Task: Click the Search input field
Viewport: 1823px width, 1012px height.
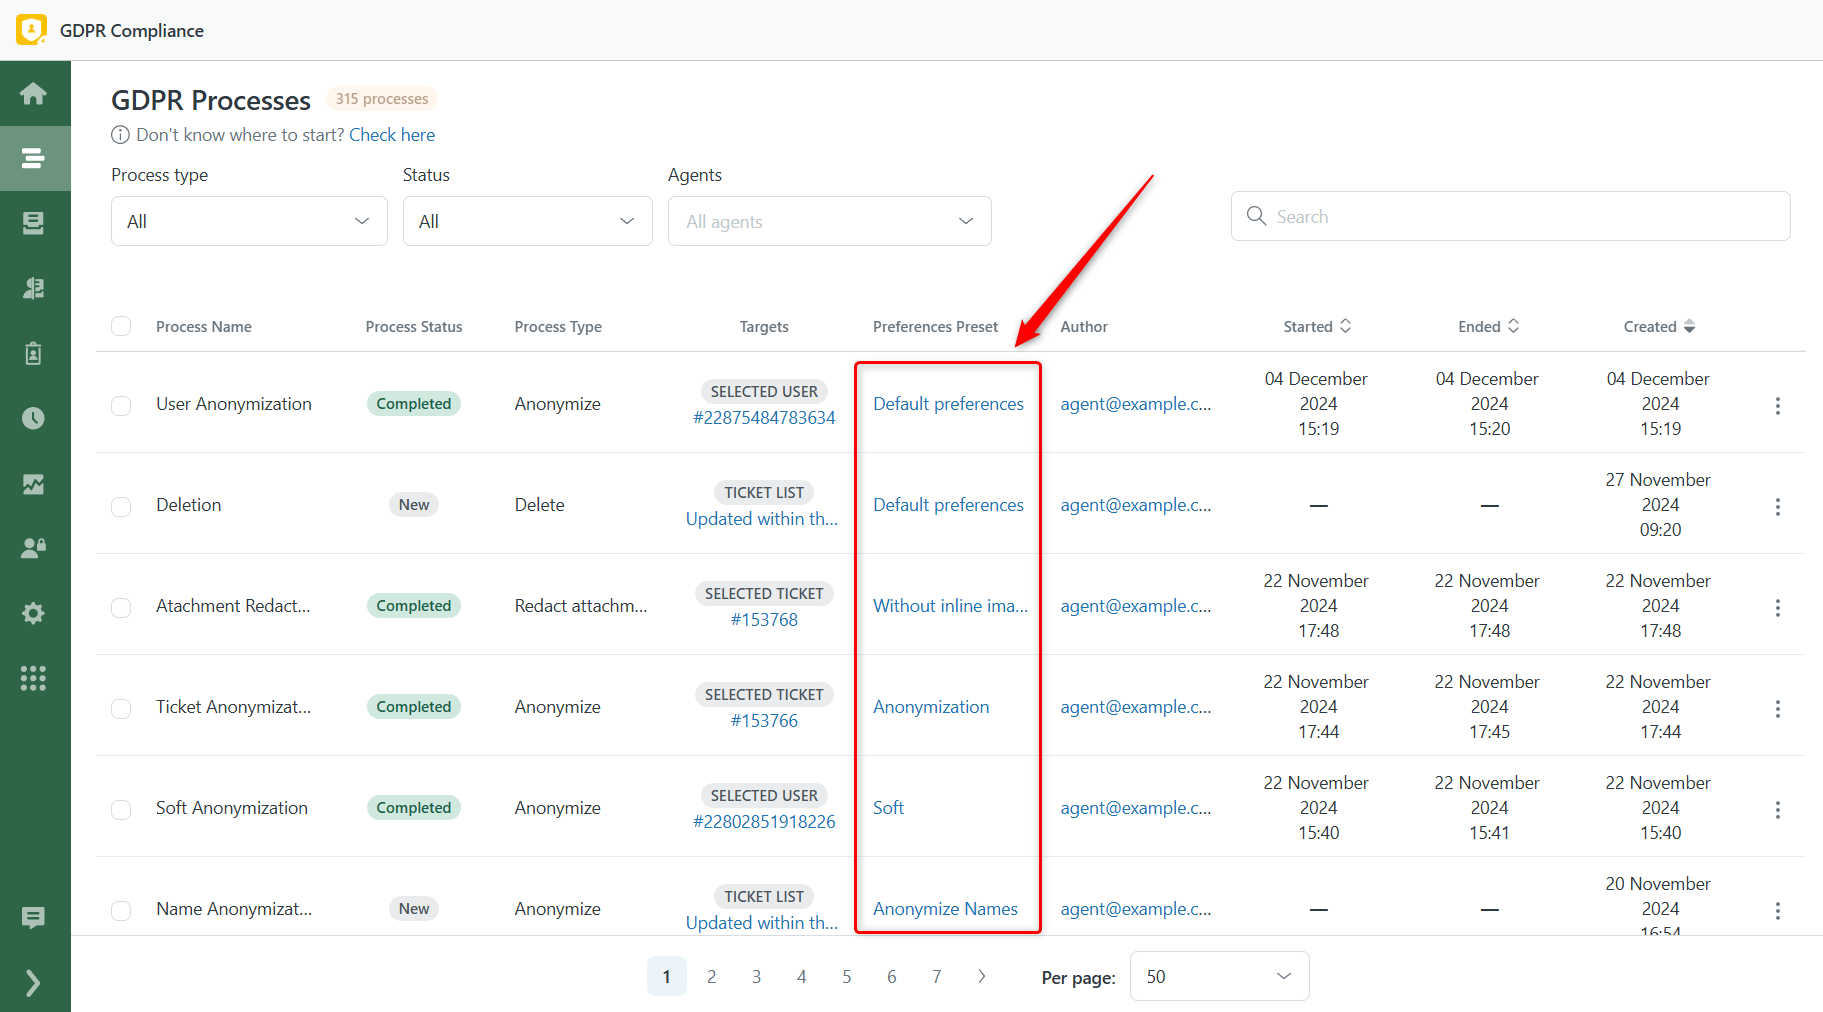Action: (1510, 216)
